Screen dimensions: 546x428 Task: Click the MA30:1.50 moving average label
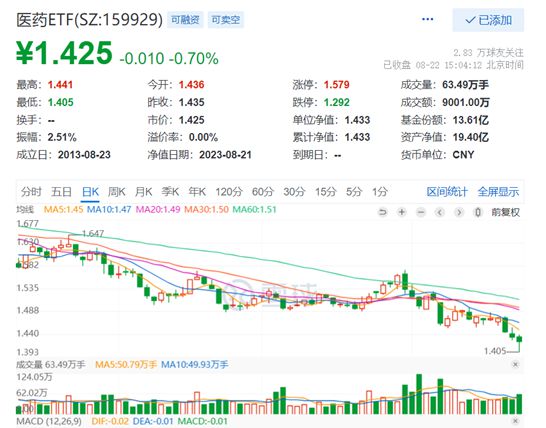(206, 209)
